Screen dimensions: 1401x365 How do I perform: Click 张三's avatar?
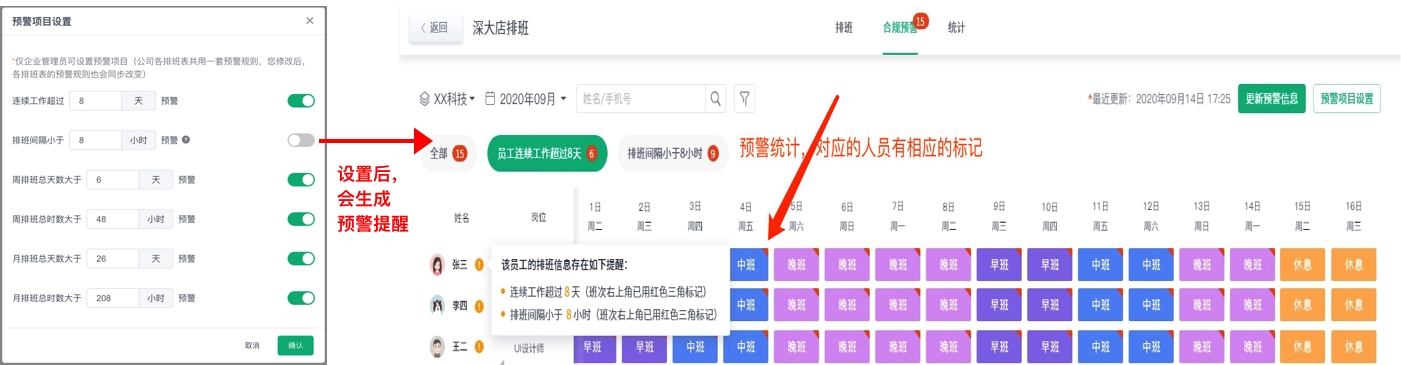click(437, 265)
